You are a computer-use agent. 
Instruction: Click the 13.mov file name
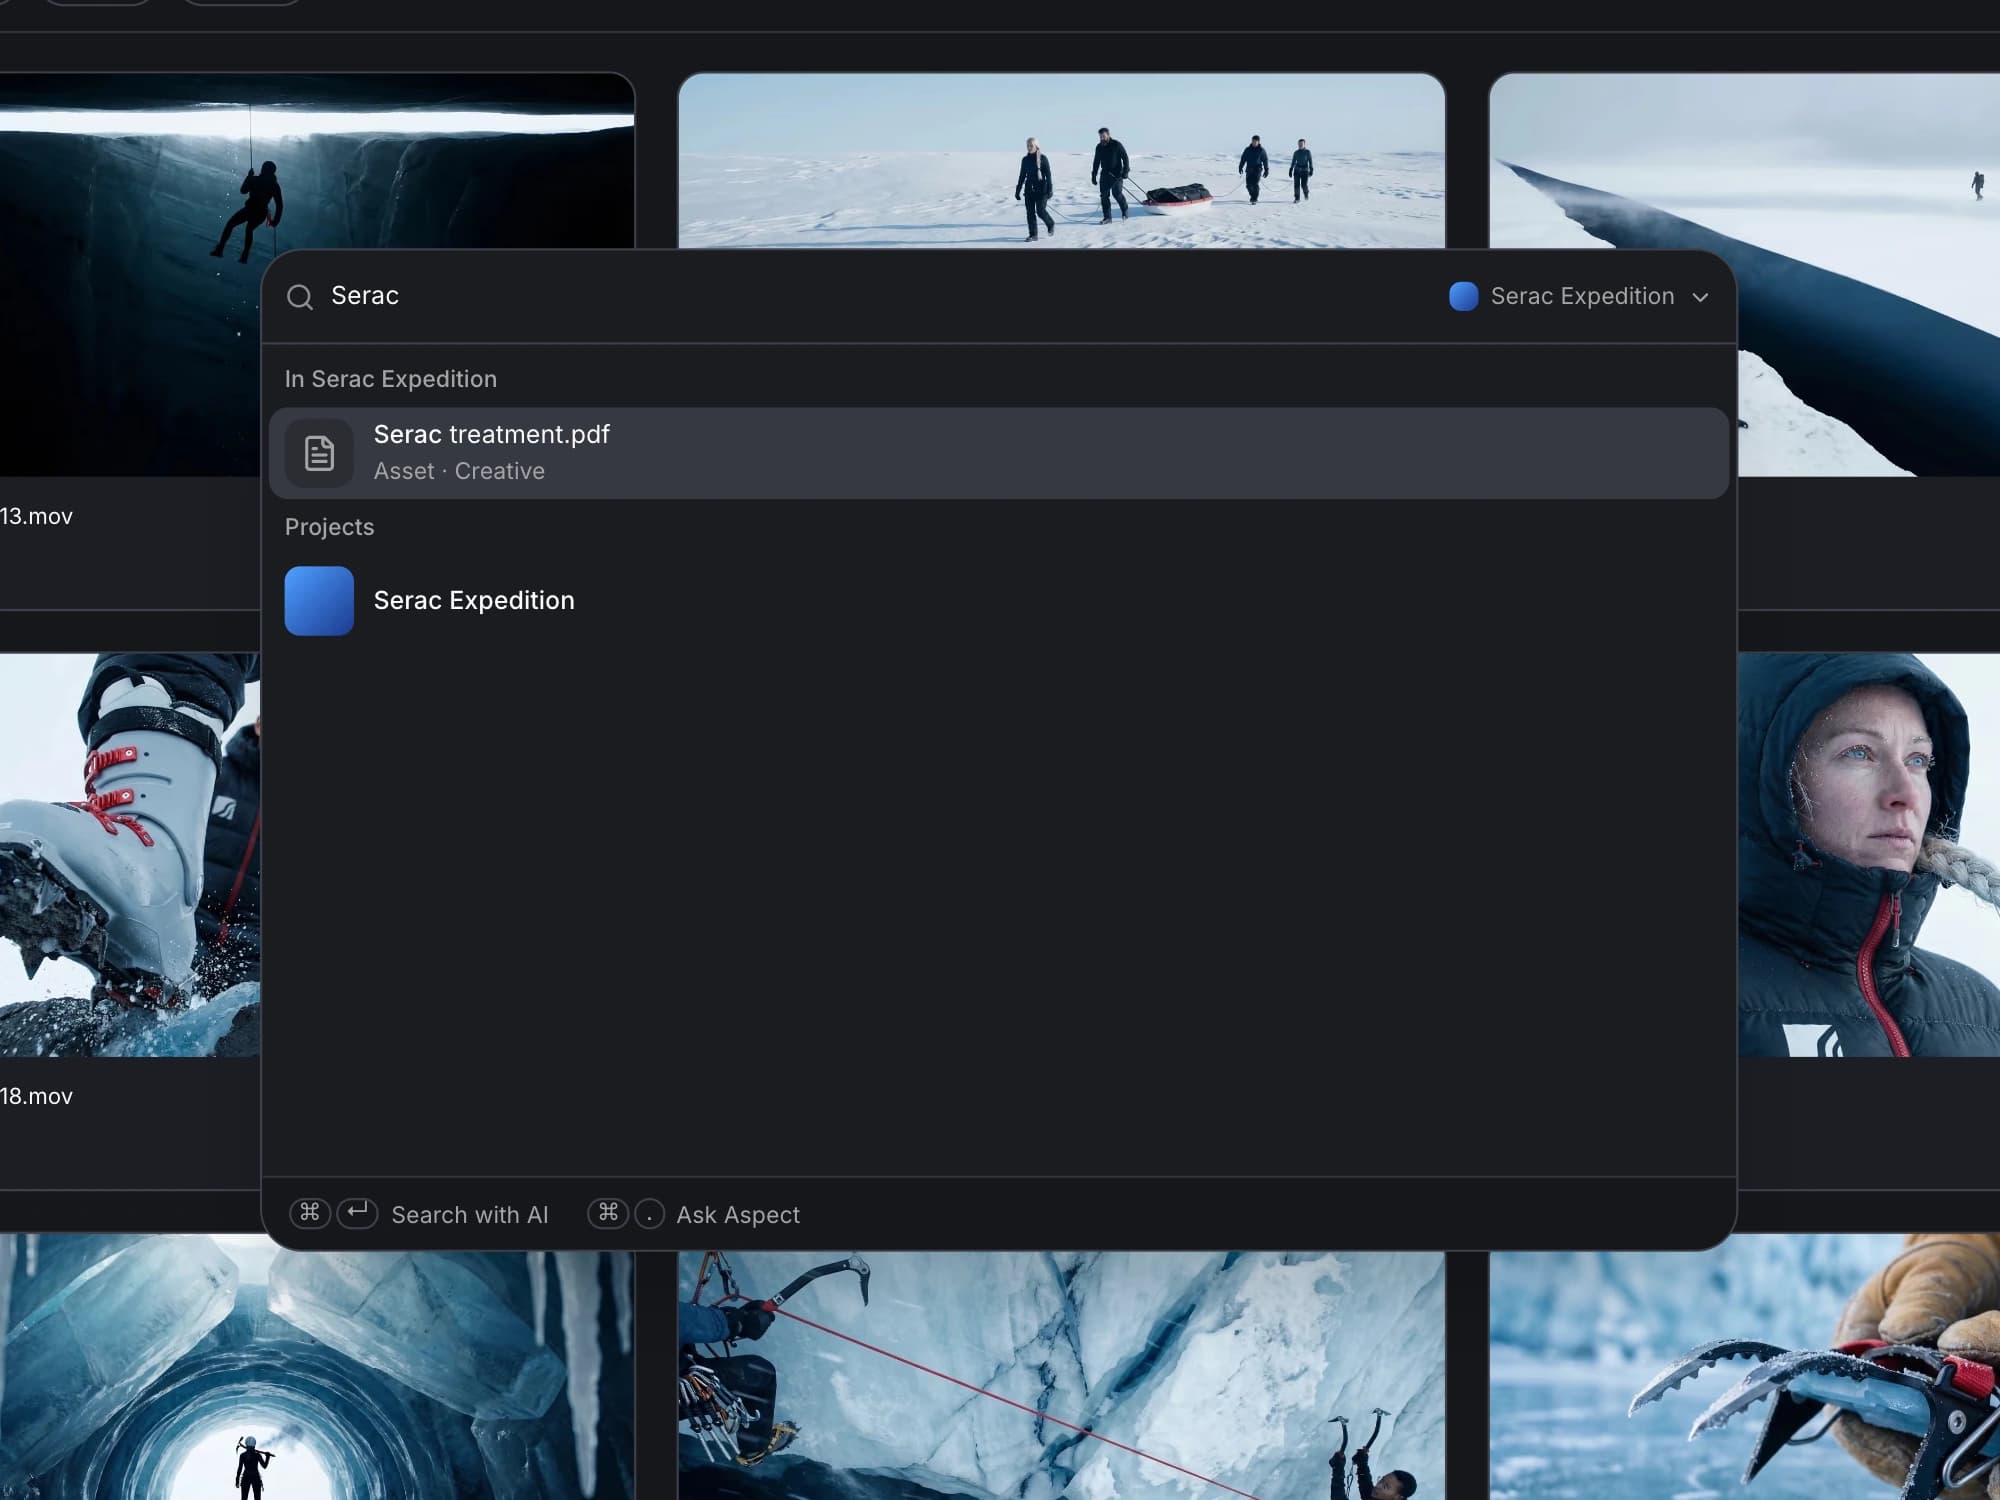tap(37, 517)
